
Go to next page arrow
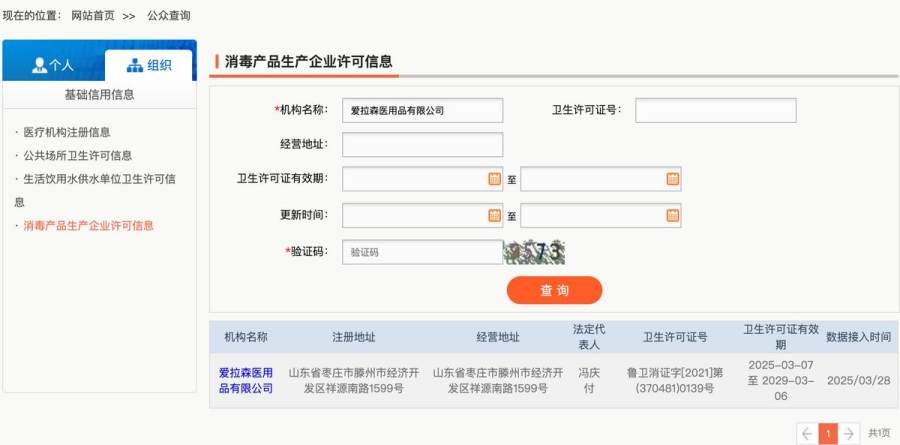point(848,433)
